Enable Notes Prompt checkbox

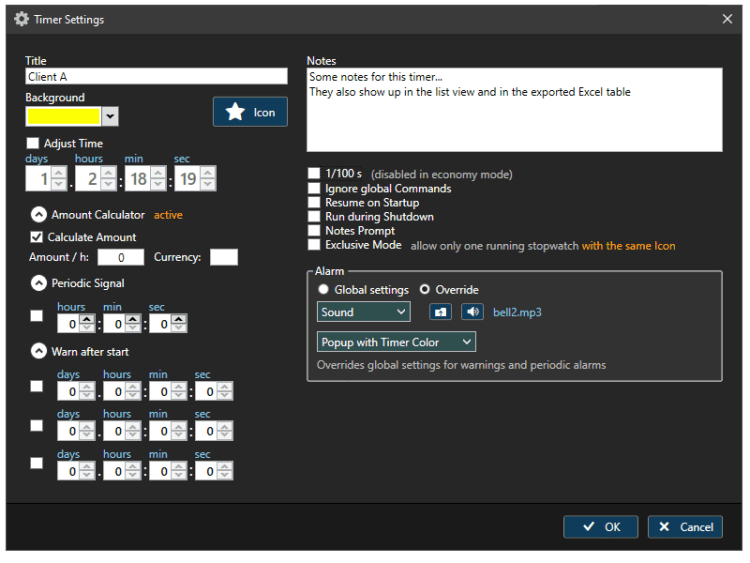(x=314, y=231)
